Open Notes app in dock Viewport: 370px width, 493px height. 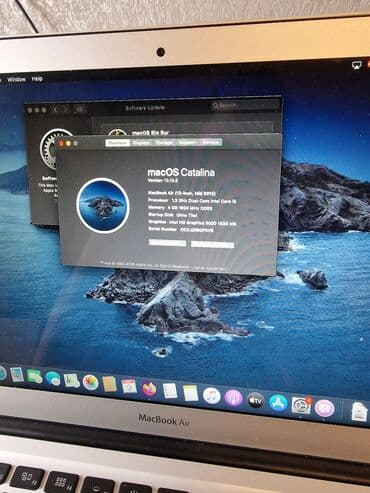[191, 393]
